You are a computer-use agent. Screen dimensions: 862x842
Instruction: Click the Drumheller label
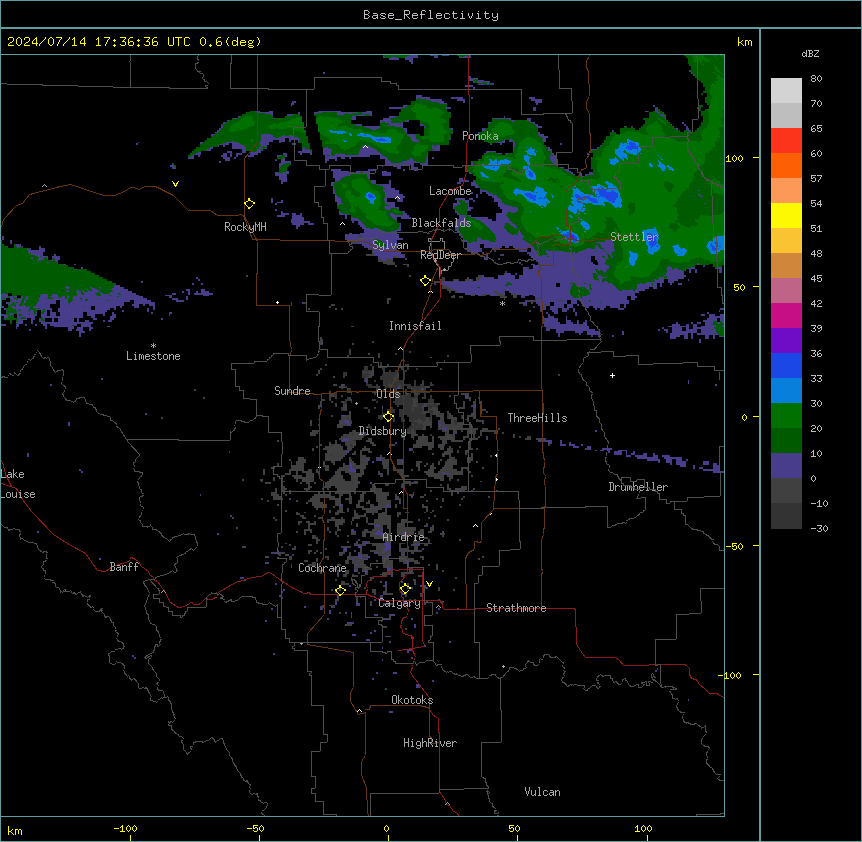[638, 487]
